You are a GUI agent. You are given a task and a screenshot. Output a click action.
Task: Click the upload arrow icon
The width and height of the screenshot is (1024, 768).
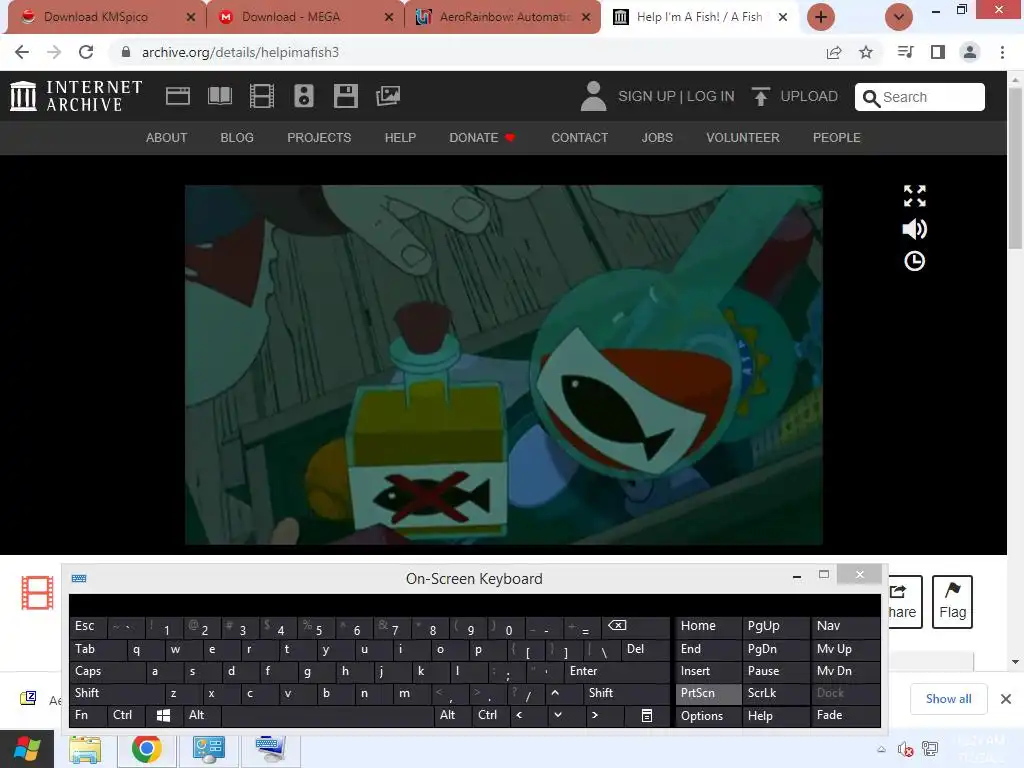[x=761, y=96]
